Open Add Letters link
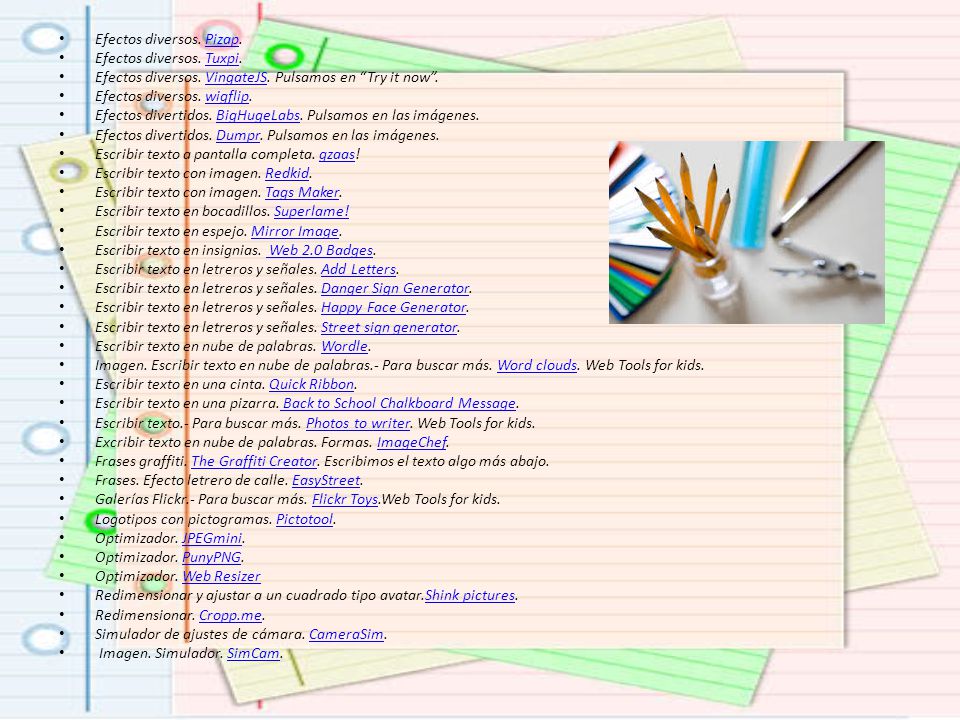Screen dimensions: 960x720 coord(359,269)
